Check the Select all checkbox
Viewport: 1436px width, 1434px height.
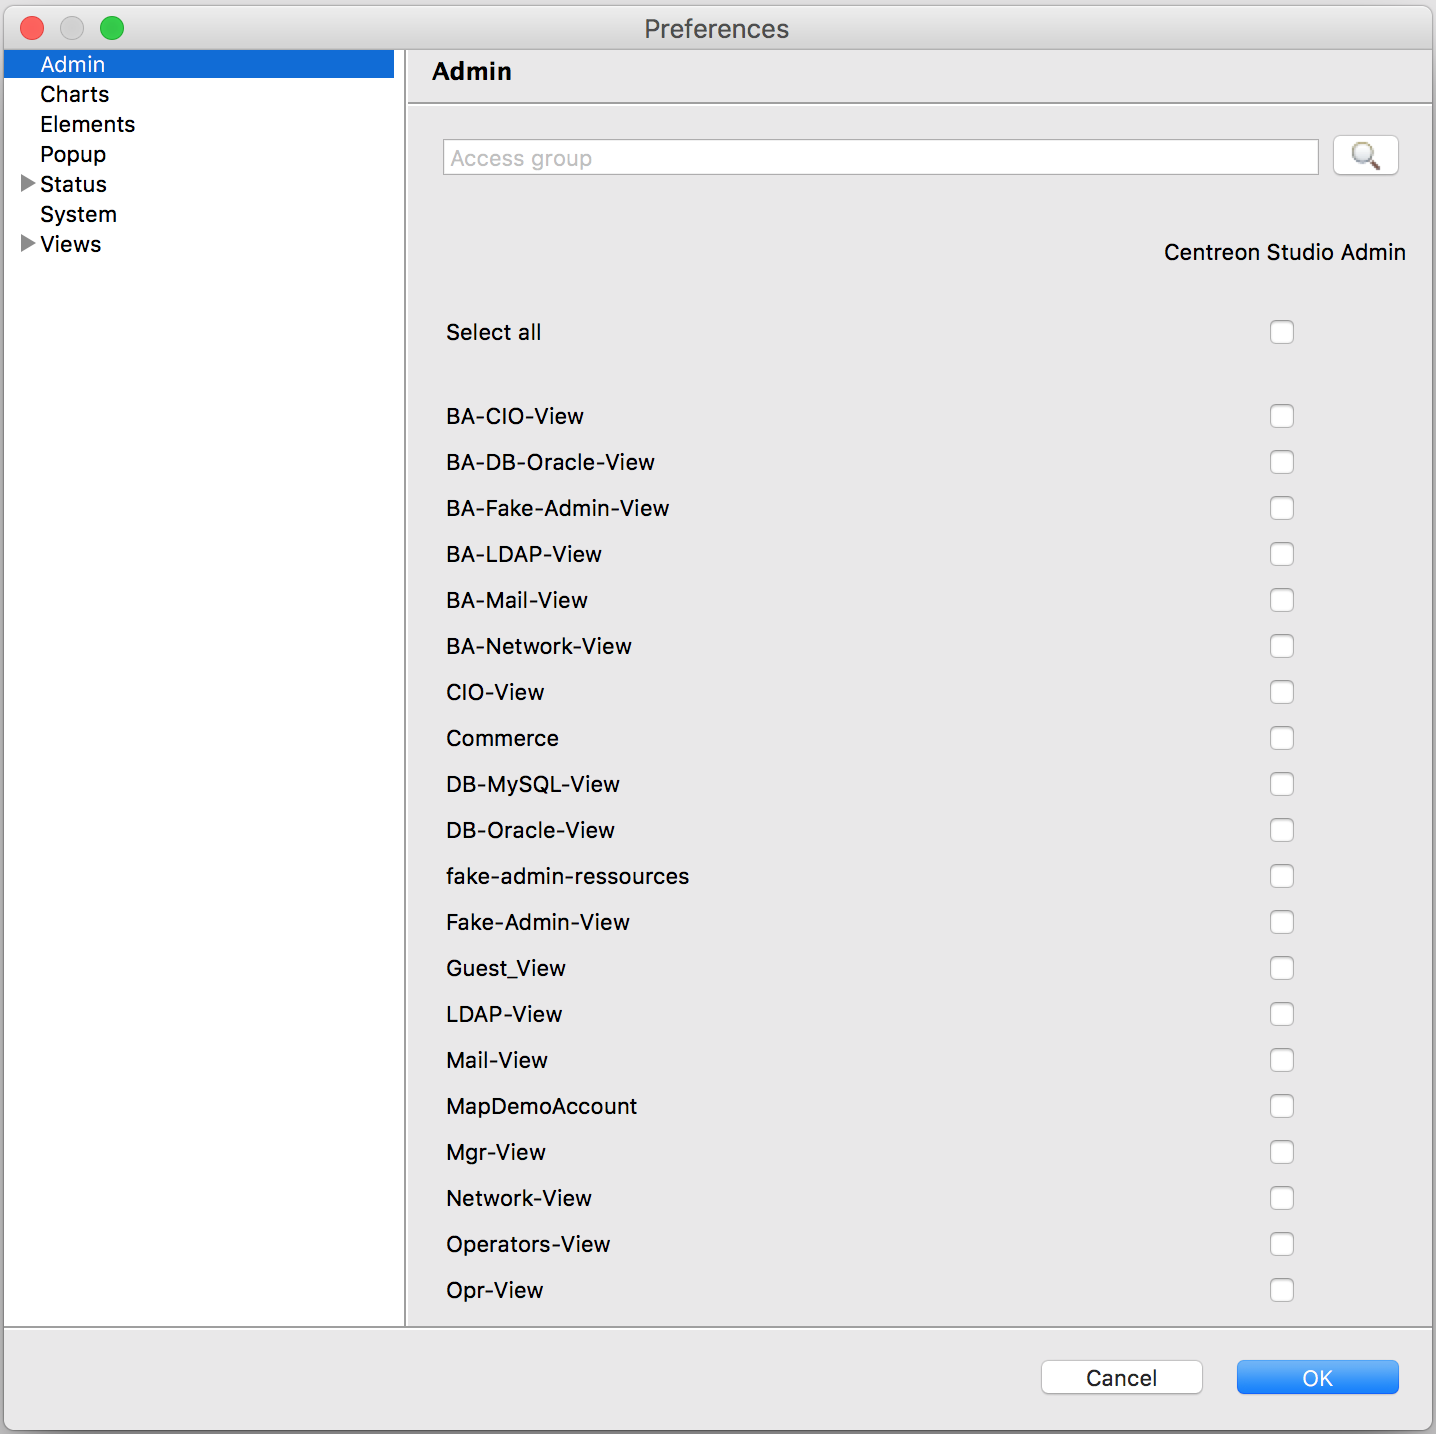[x=1281, y=332]
